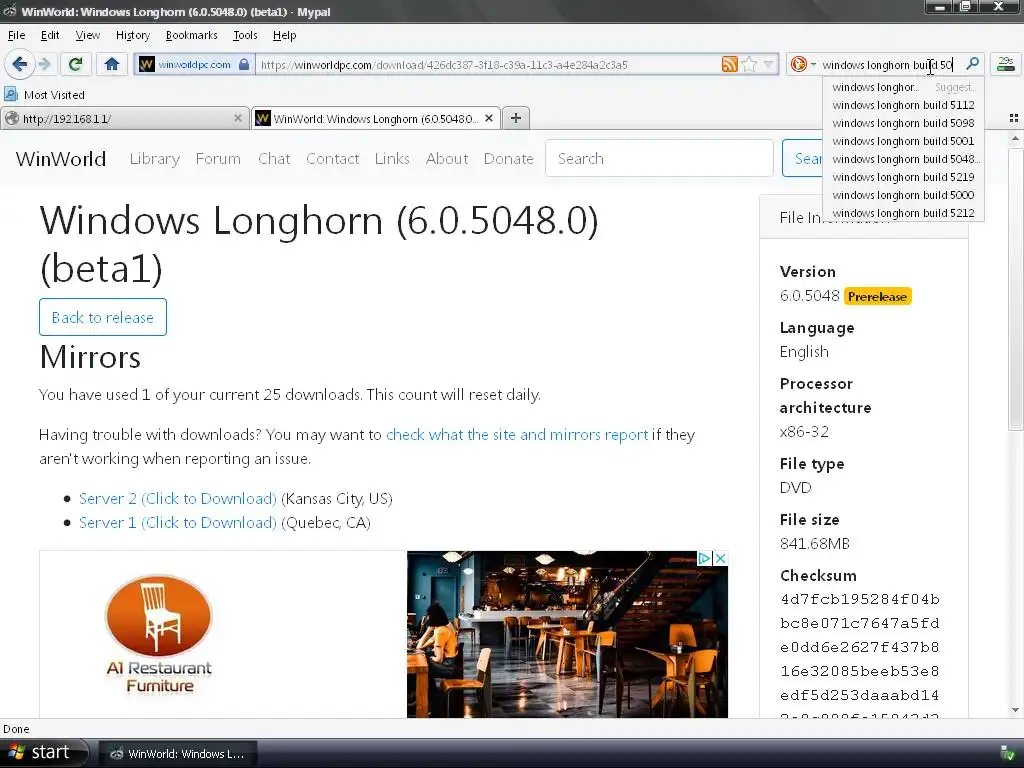Screen dimensions: 1024x768
Task: Close the ad with its X icon
Action: (x=720, y=558)
